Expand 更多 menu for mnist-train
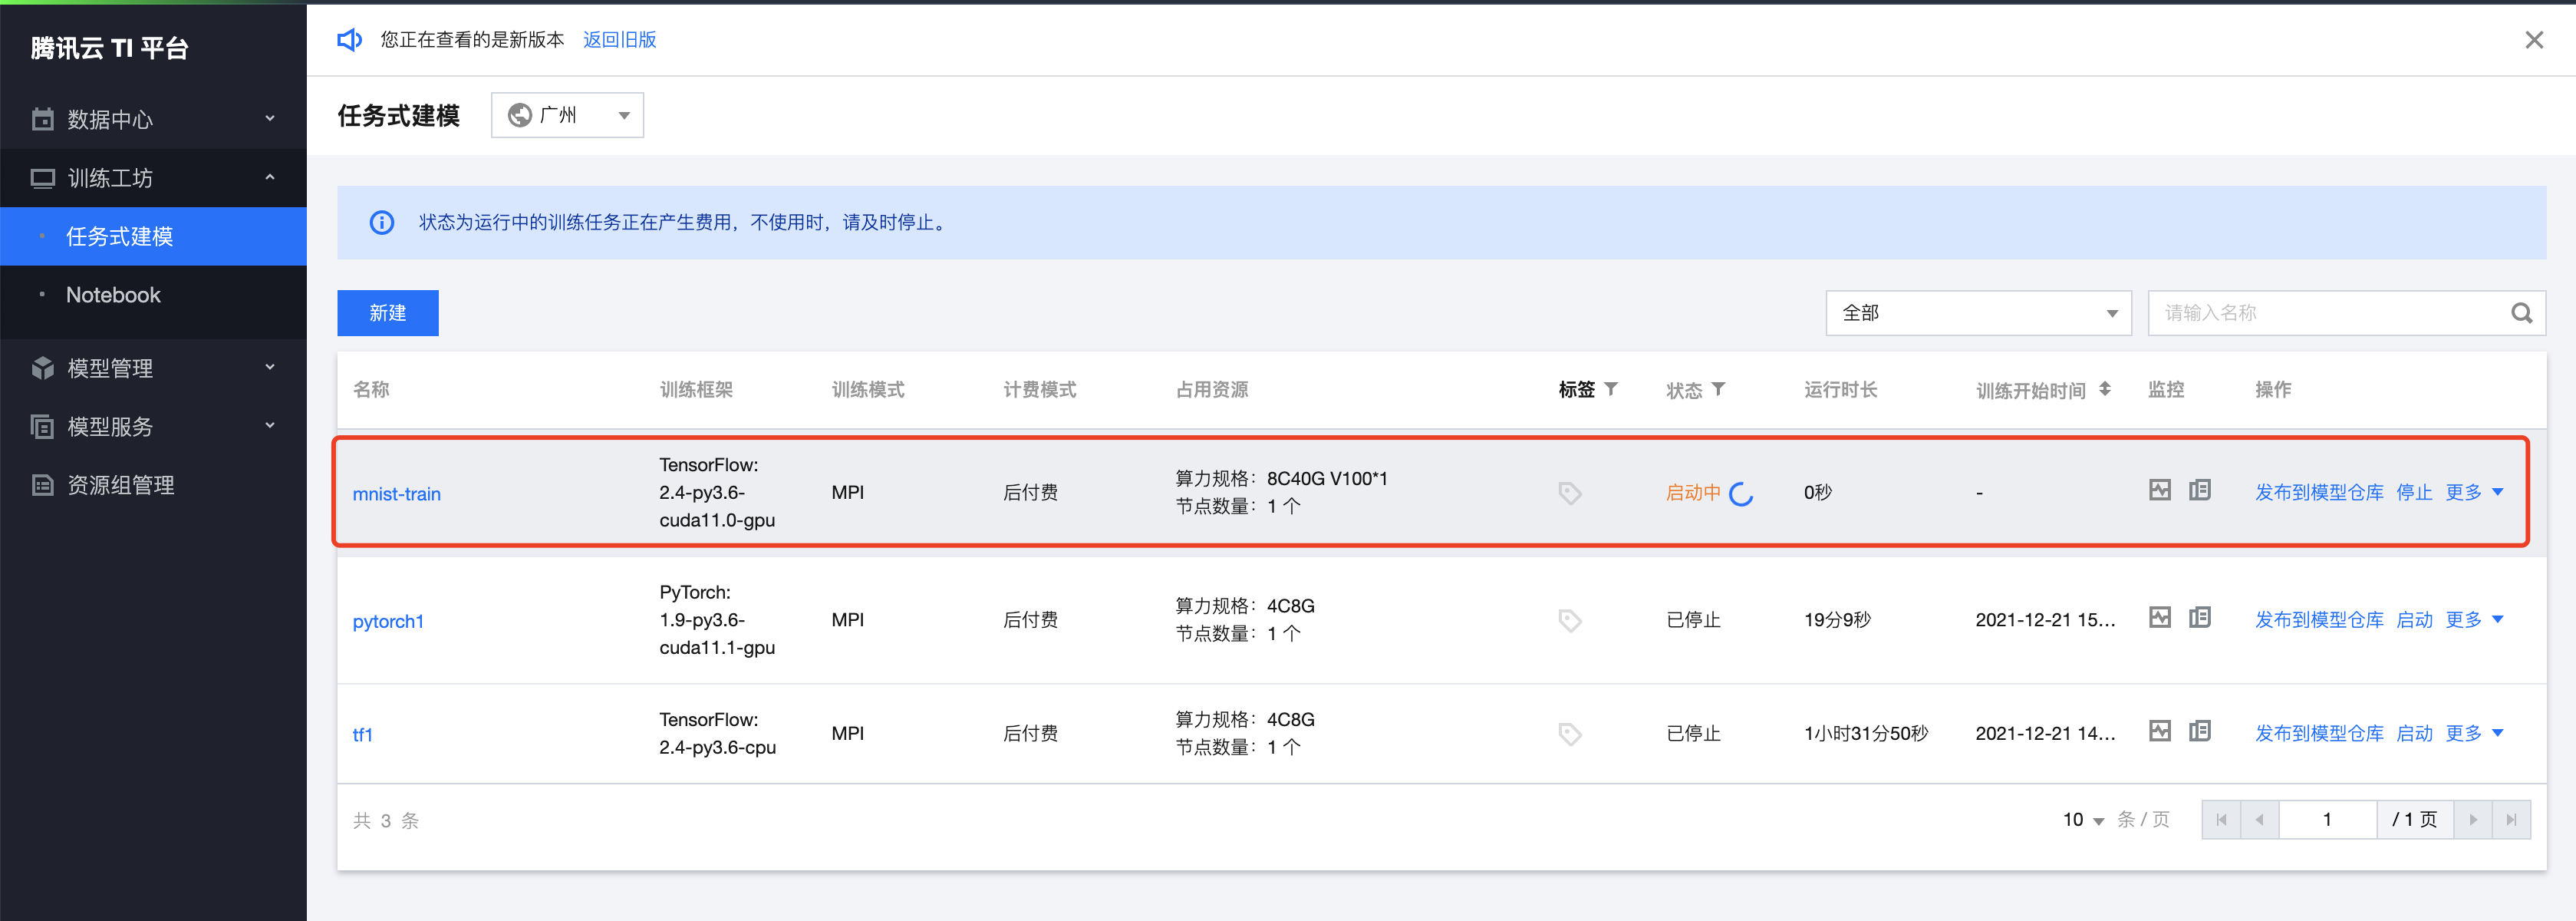The height and width of the screenshot is (921, 2576). 2474,492
